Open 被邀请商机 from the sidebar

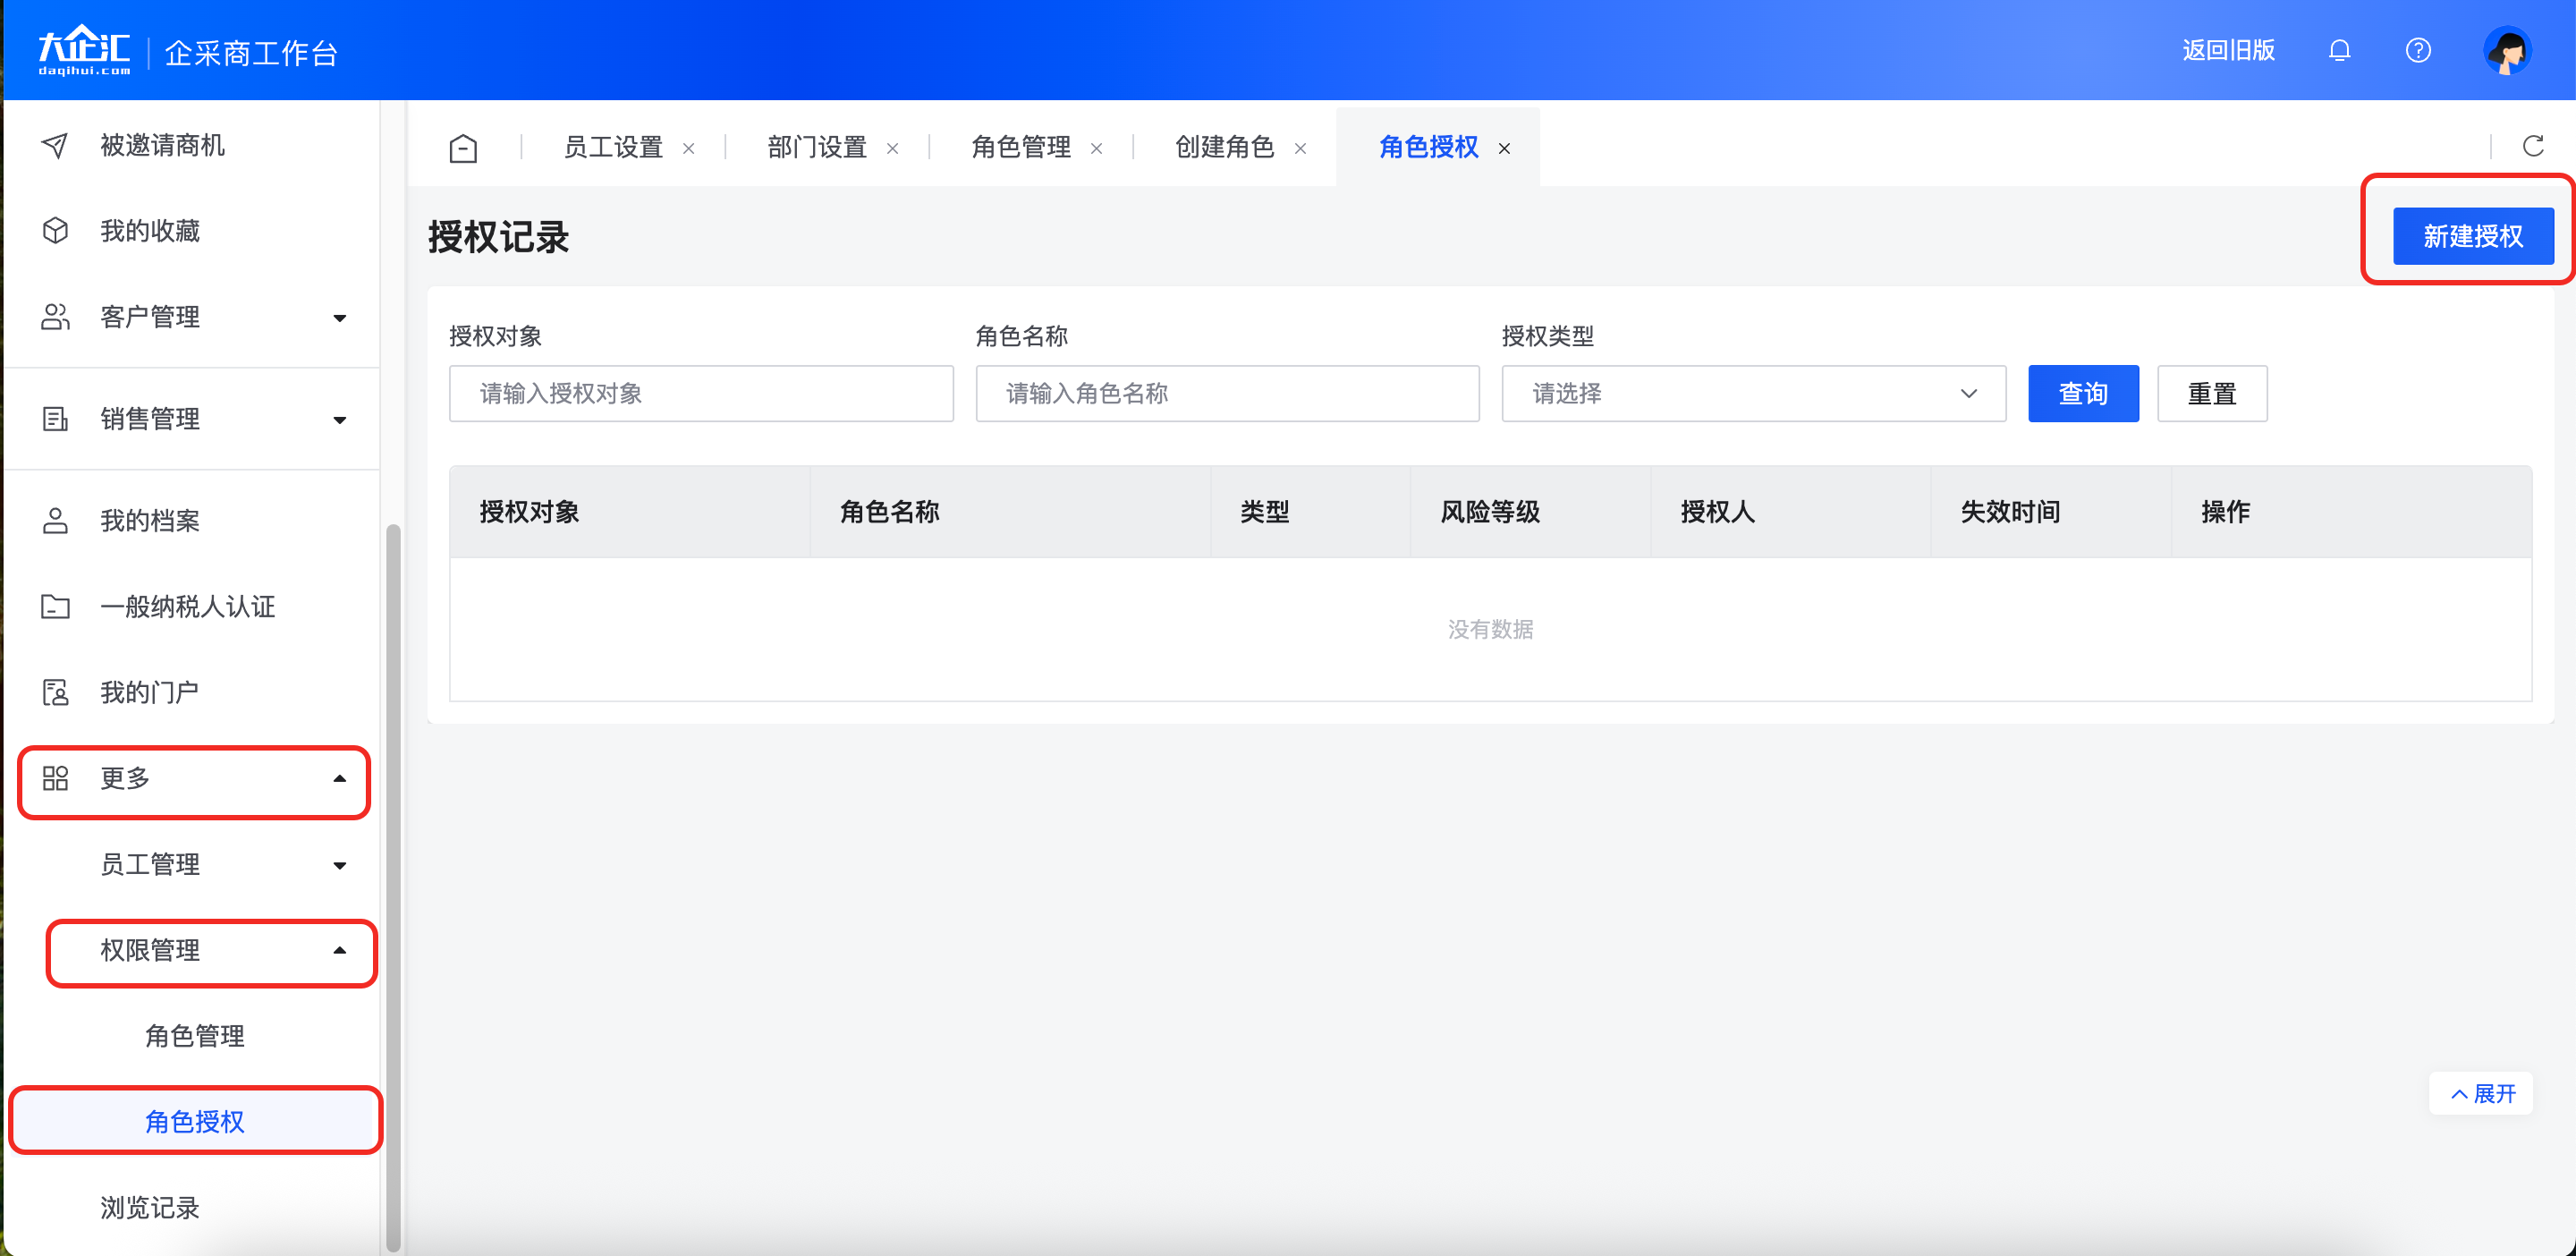[162, 146]
